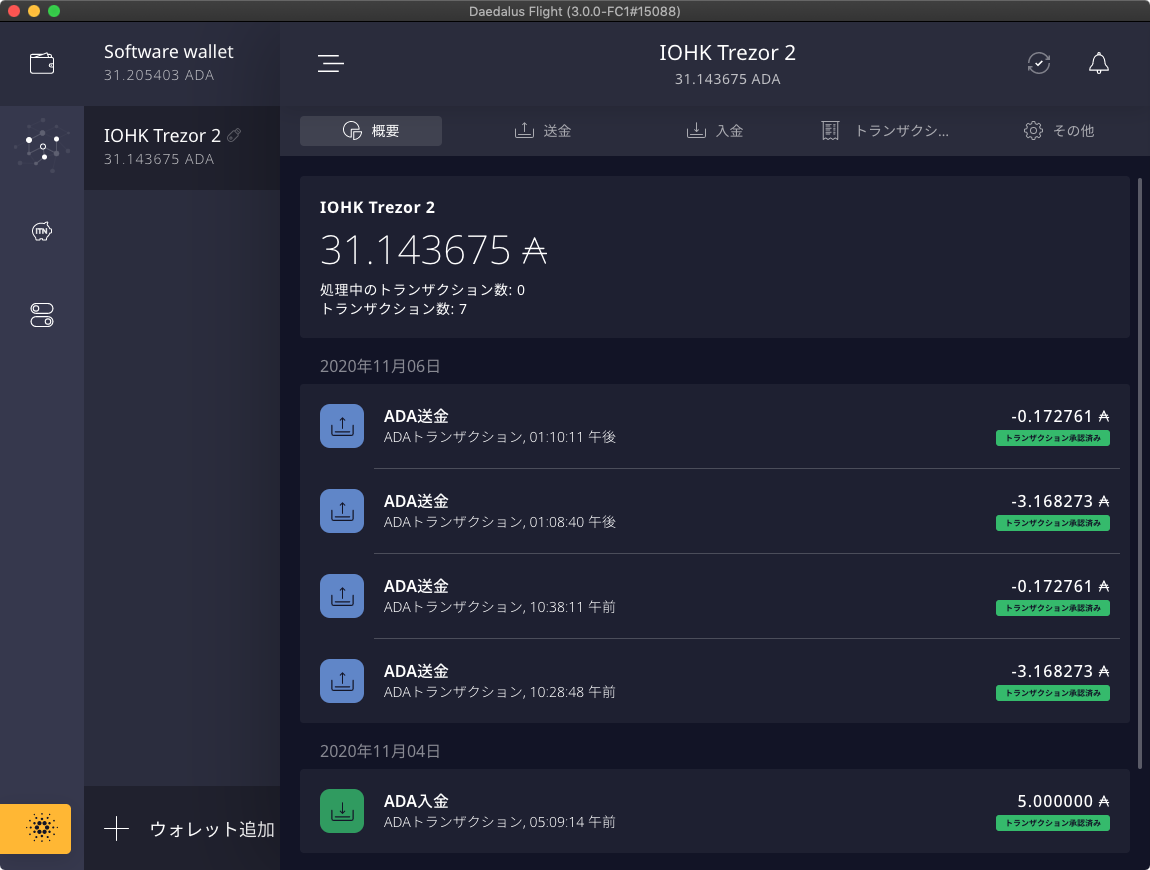Image resolution: width=1150 pixels, height=870 pixels.
Task: Expand ADA送金 transaction at 10:38:11 午前
Action: (714, 596)
